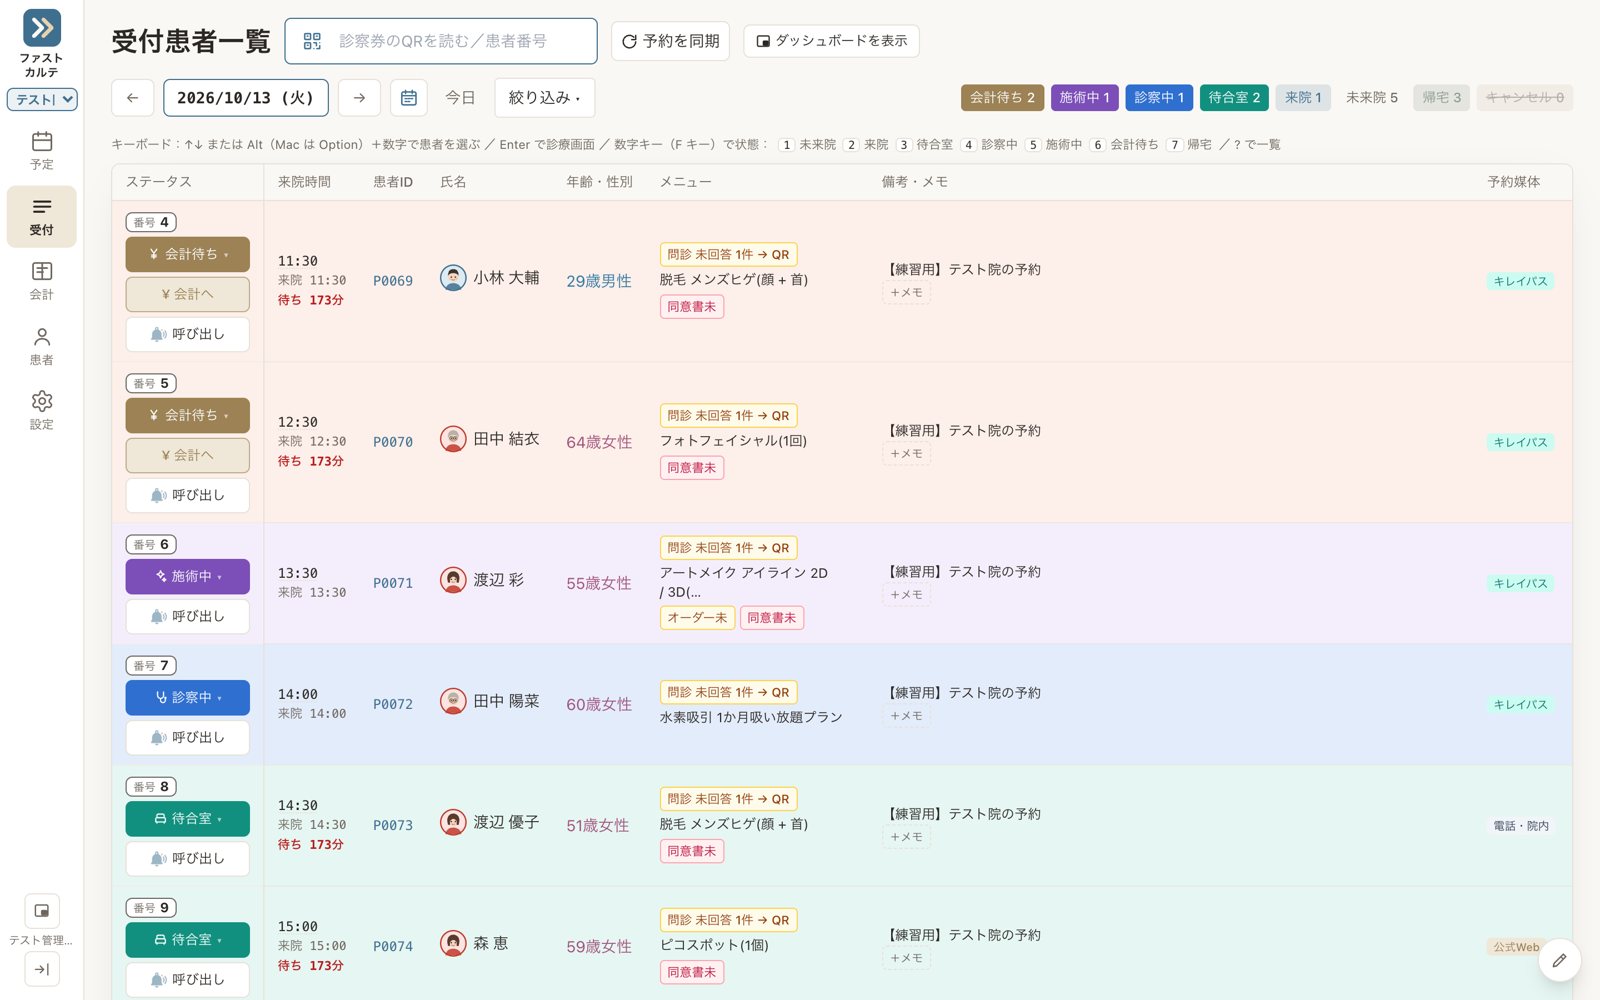Click the QR / 患者番号 search field
This screenshot has height=1000, width=1600.
tap(441, 41)
